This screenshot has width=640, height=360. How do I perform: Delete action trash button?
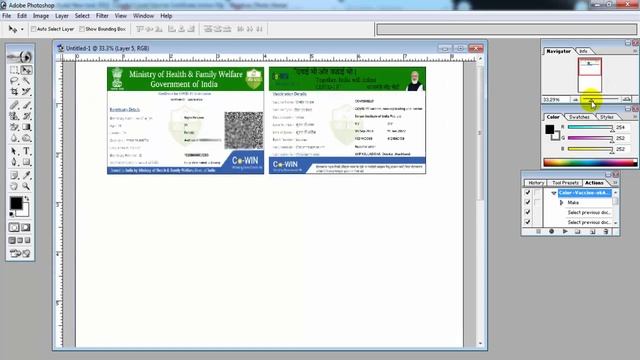(x=606, y=231)
